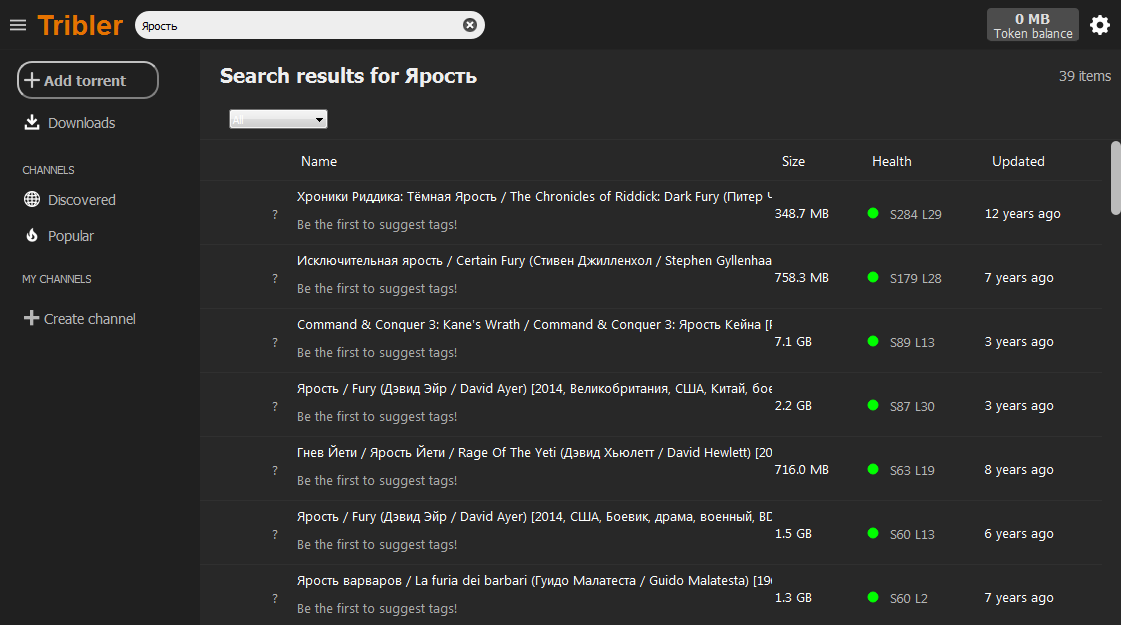This screenshot has height=625, width=1121.
Task: Click the Add torrent button
Action: (x=88, y=80)
